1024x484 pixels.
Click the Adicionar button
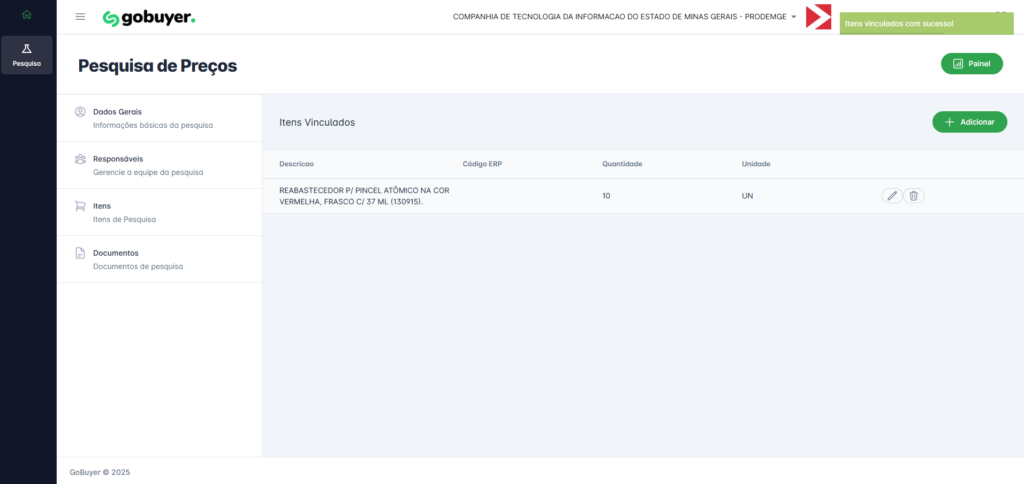click(x=969, y=122)
